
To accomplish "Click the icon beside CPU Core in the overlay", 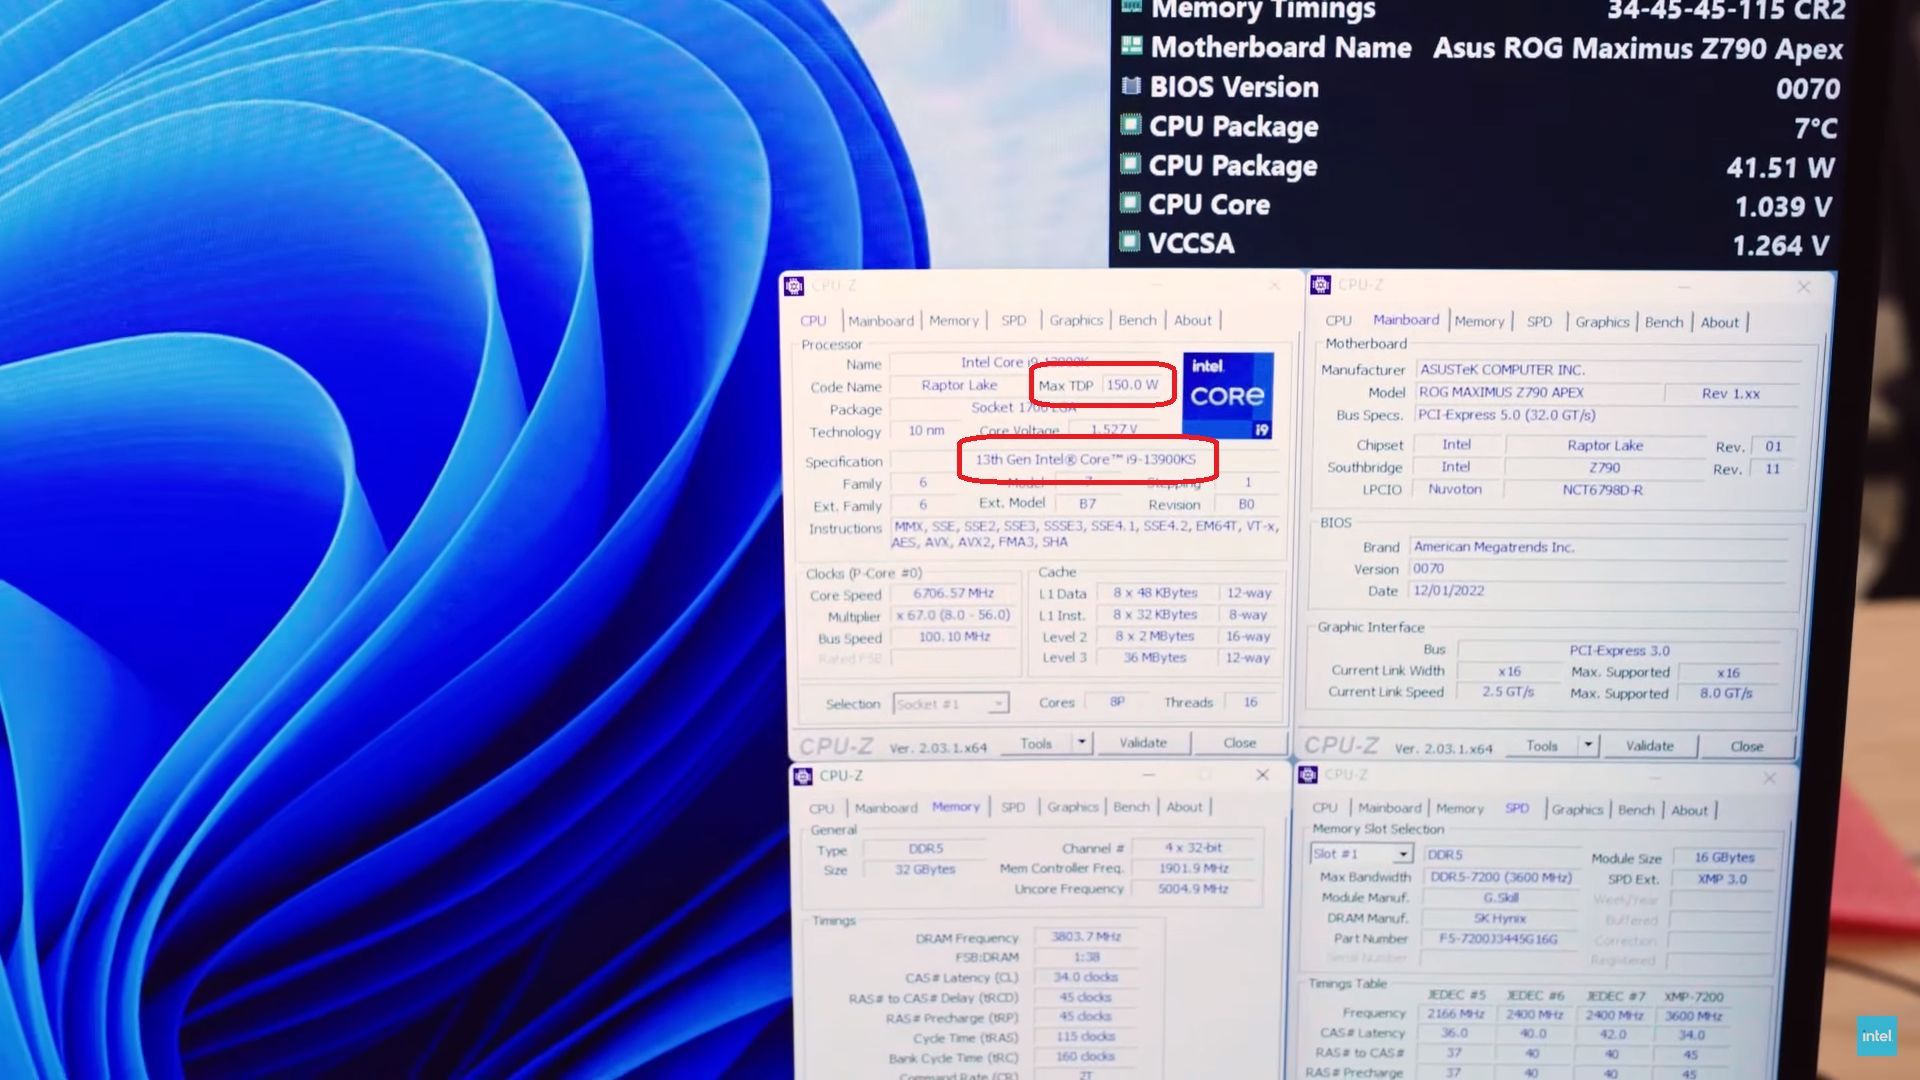I will click(x=1131, y=202).
